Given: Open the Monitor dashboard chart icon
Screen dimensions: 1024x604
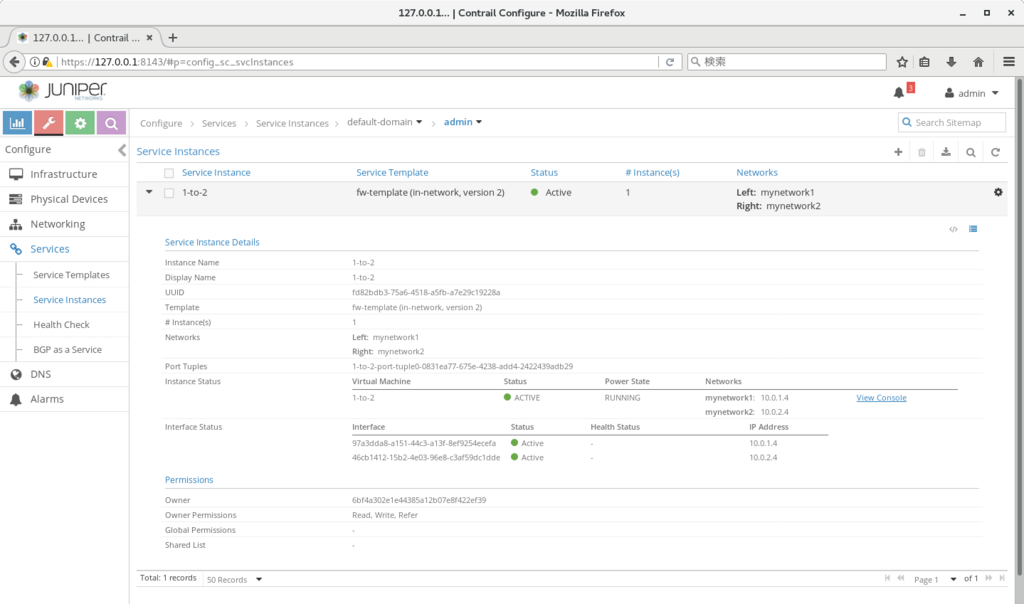Looking at the screenshot, I should pos(18,123).
